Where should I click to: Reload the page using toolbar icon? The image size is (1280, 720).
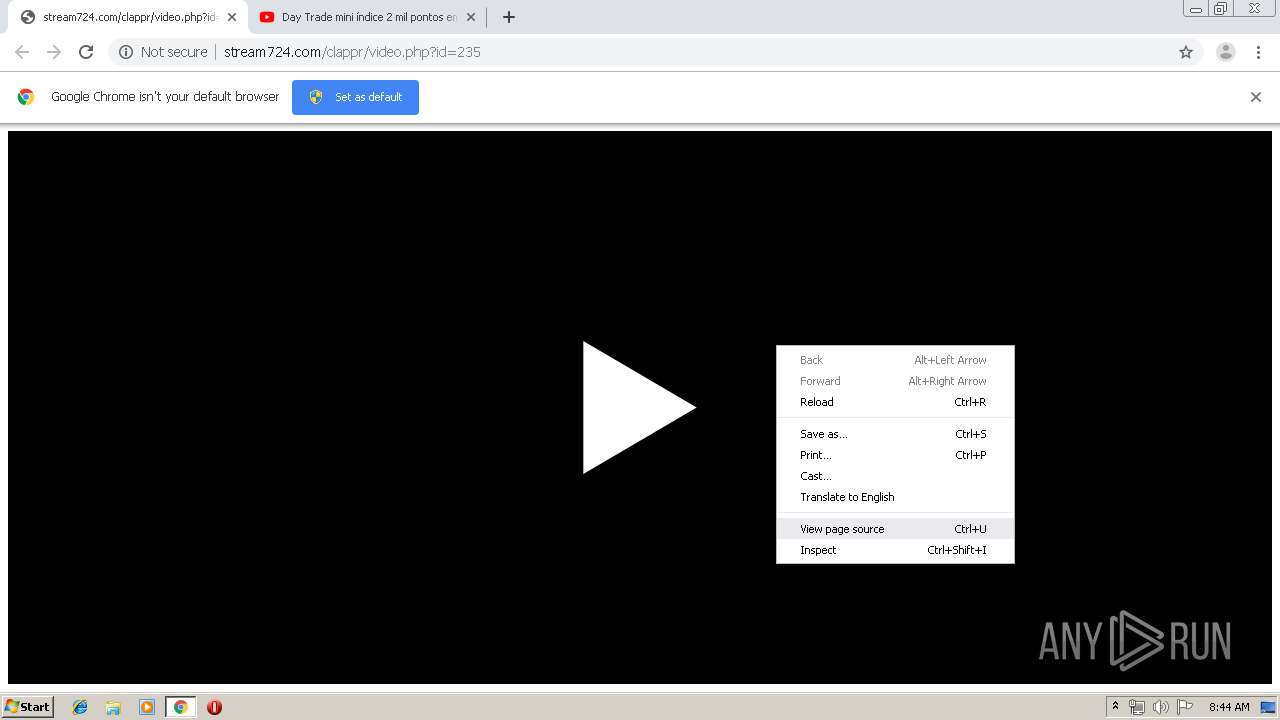86,52
